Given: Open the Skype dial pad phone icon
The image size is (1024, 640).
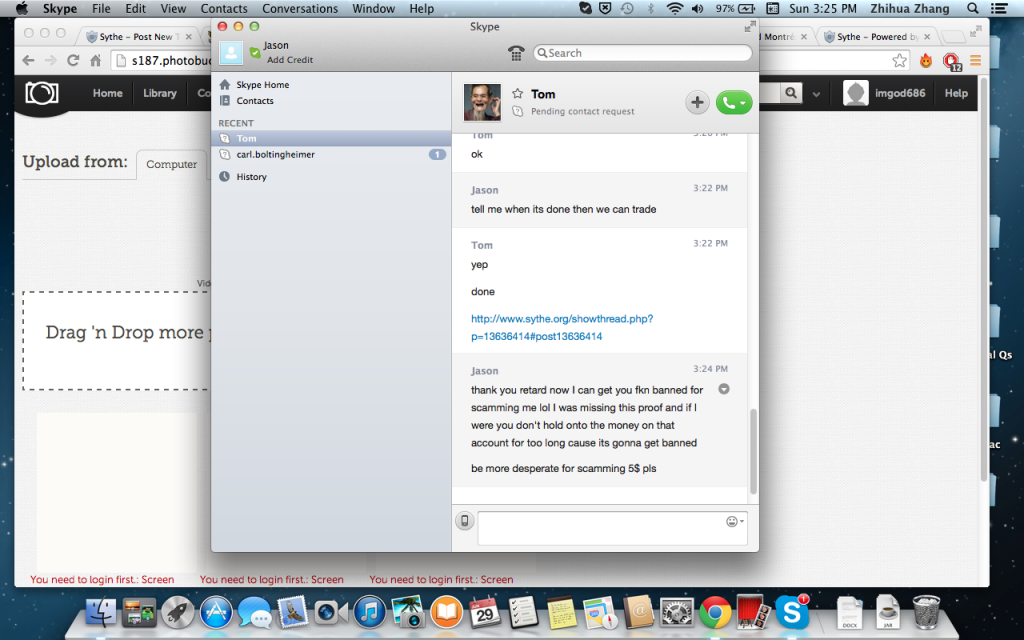Looking at the screenshot, I should point(516,54).
